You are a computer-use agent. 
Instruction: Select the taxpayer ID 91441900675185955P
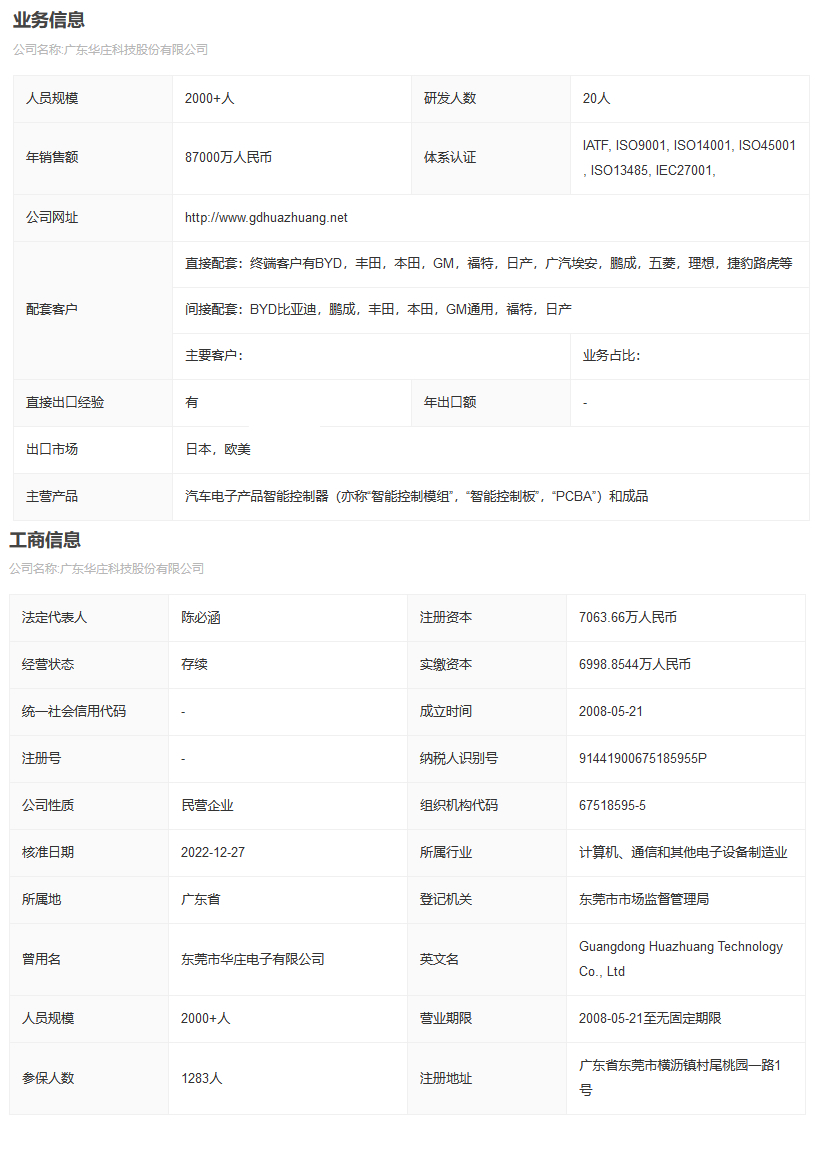[x=643, y=758]
